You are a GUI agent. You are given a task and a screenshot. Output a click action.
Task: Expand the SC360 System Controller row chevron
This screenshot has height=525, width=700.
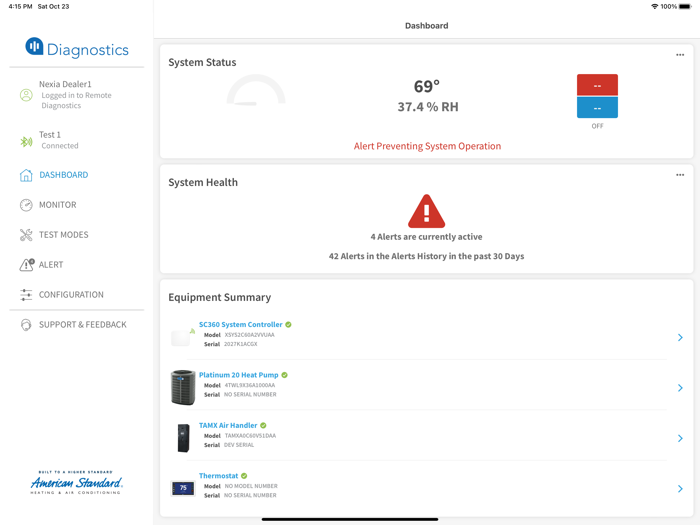680,338
